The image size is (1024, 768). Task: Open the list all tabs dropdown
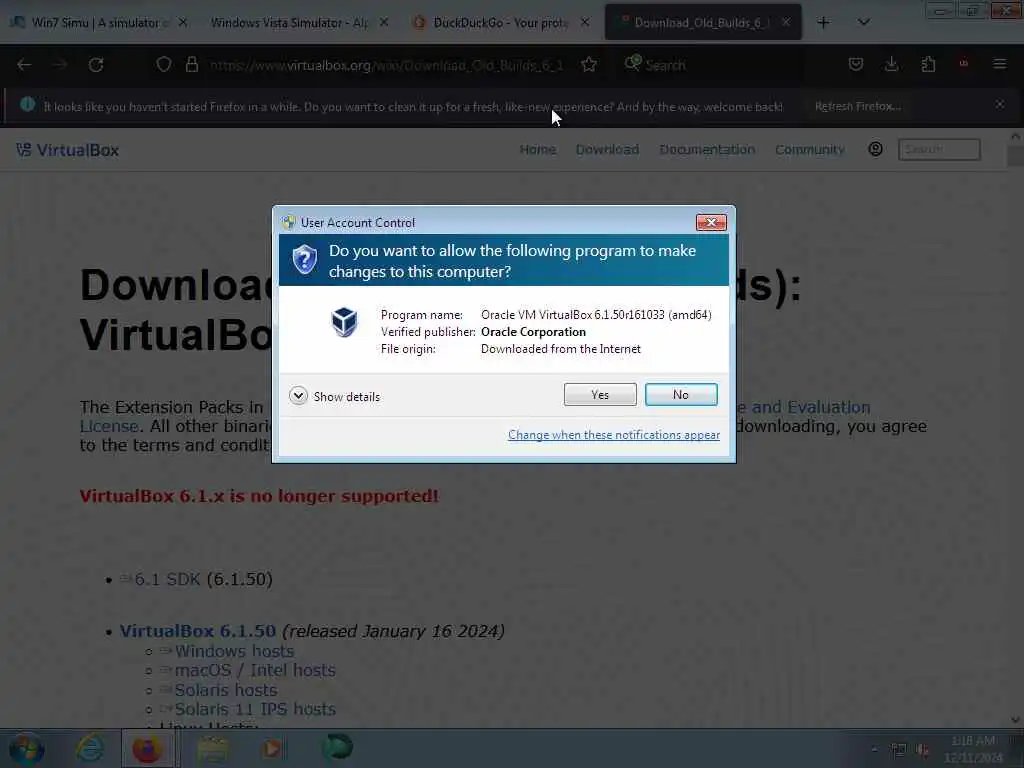(863, 23)
